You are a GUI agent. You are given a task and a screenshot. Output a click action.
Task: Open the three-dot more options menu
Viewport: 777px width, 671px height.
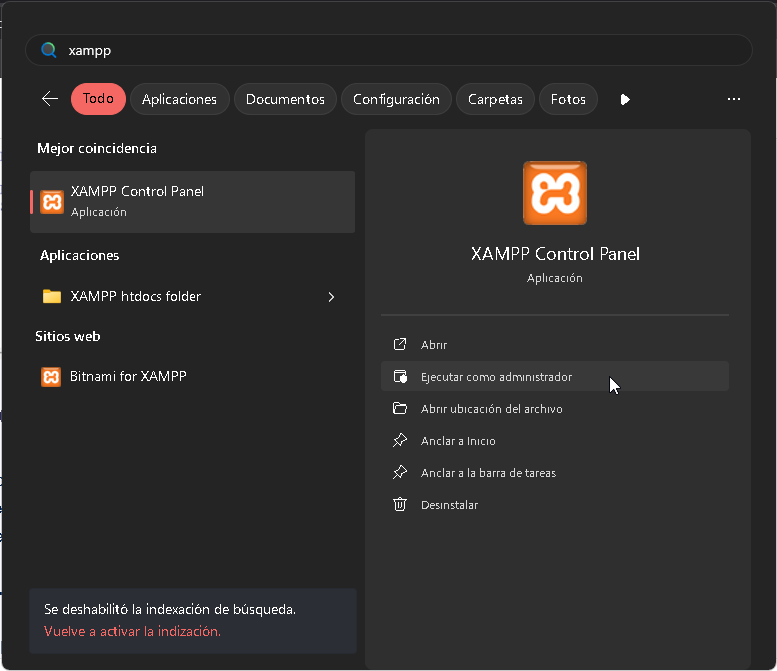tap(734, 99)
